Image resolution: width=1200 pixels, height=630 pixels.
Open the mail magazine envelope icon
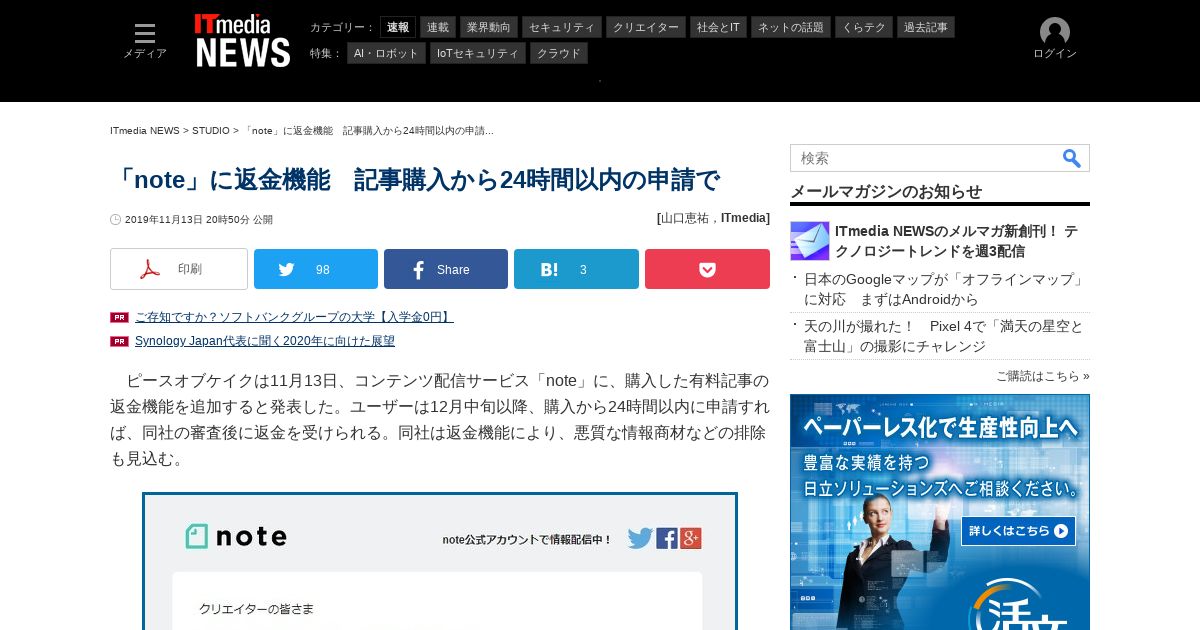[810, 241]
